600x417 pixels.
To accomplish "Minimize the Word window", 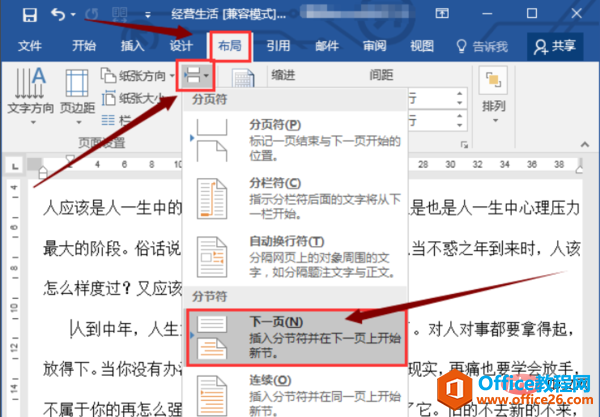I will (x=487, y=14).
